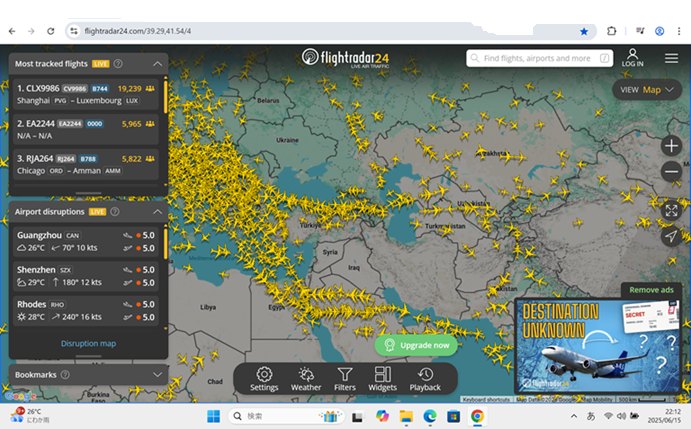Screen dimensions: 691x429
Task: Select flight EA2244 in tracked list
Action: [85, 129]
